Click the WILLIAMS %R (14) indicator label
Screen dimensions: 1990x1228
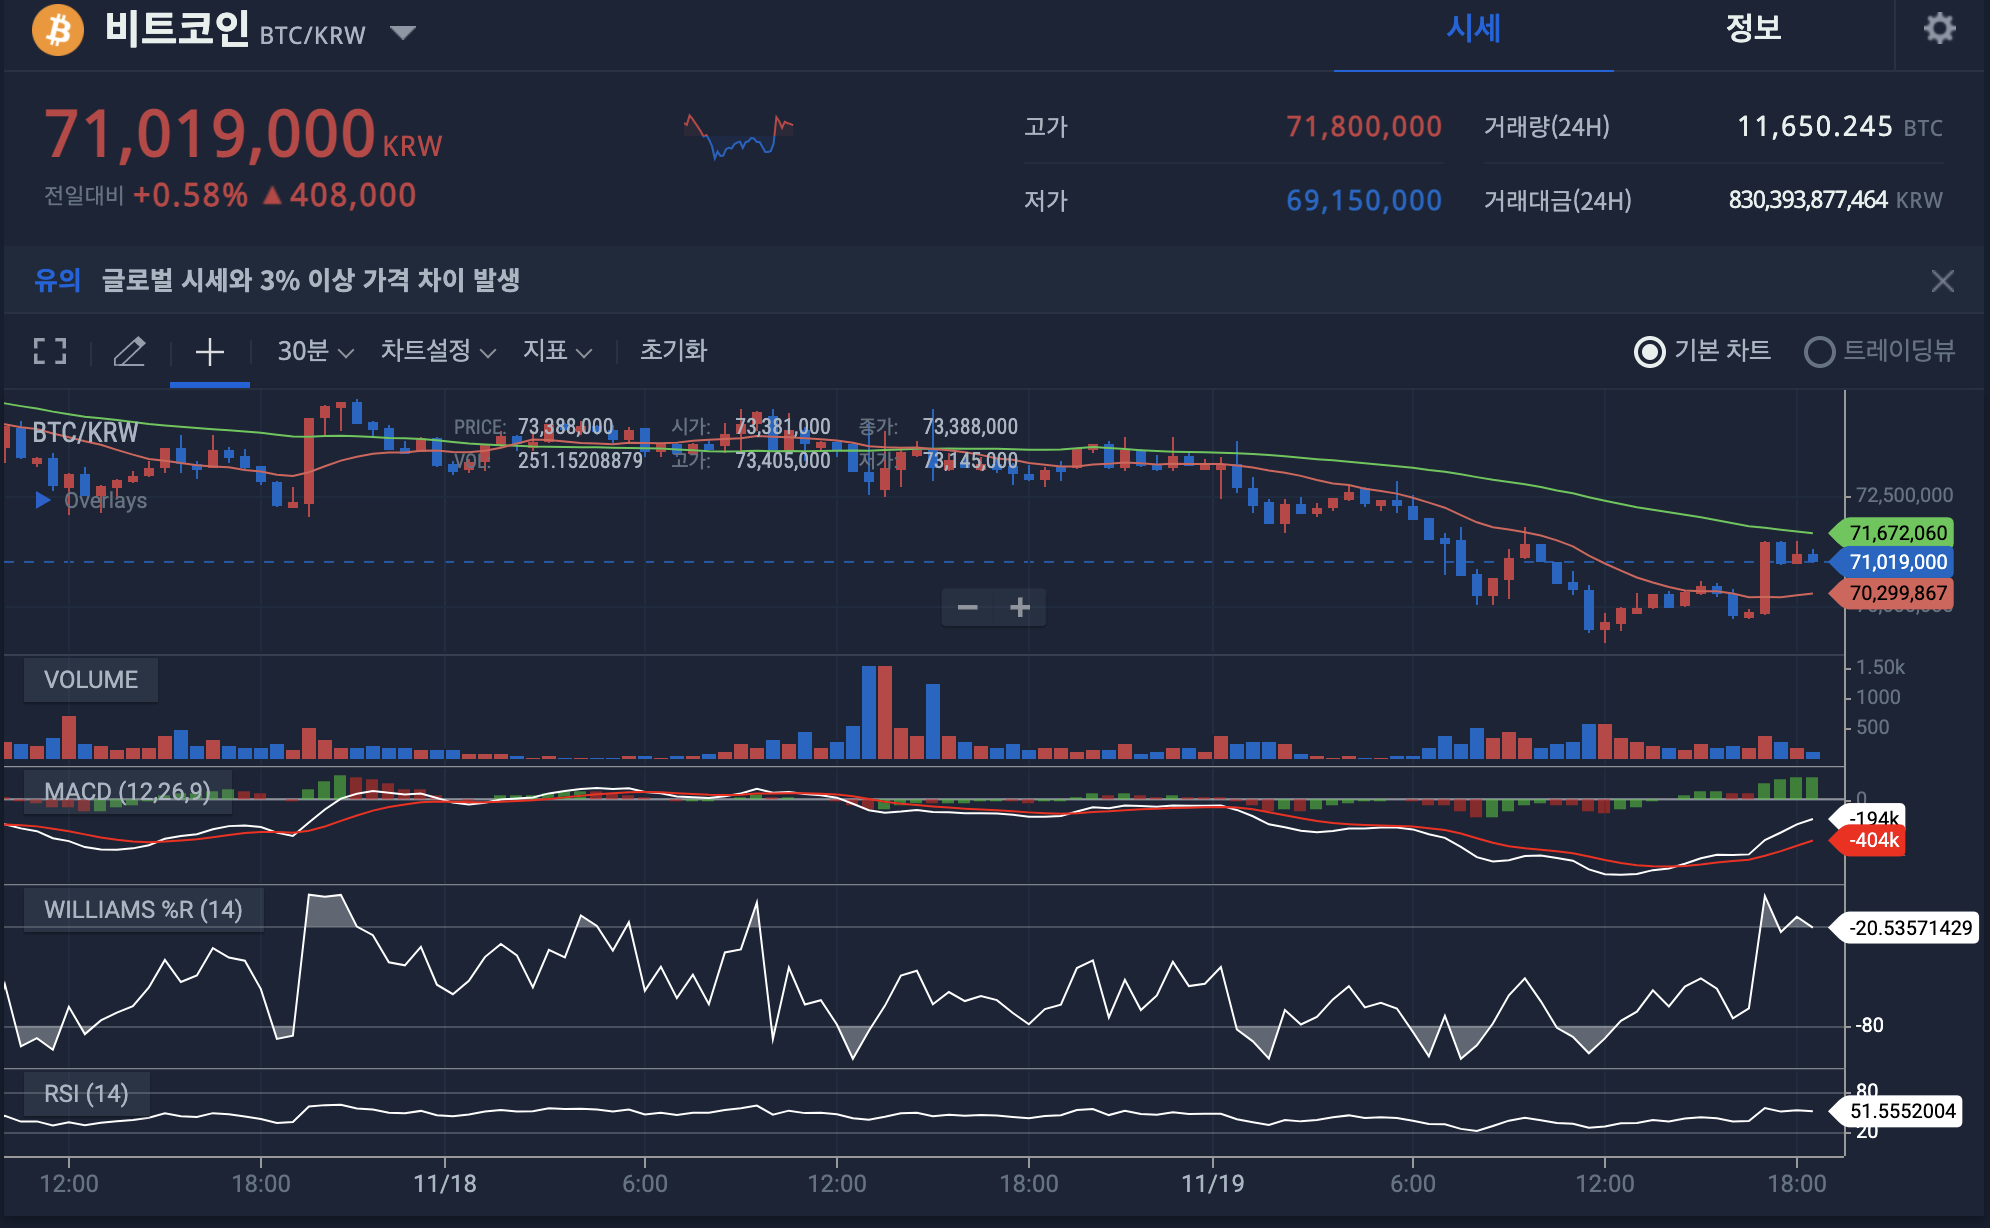143,910
